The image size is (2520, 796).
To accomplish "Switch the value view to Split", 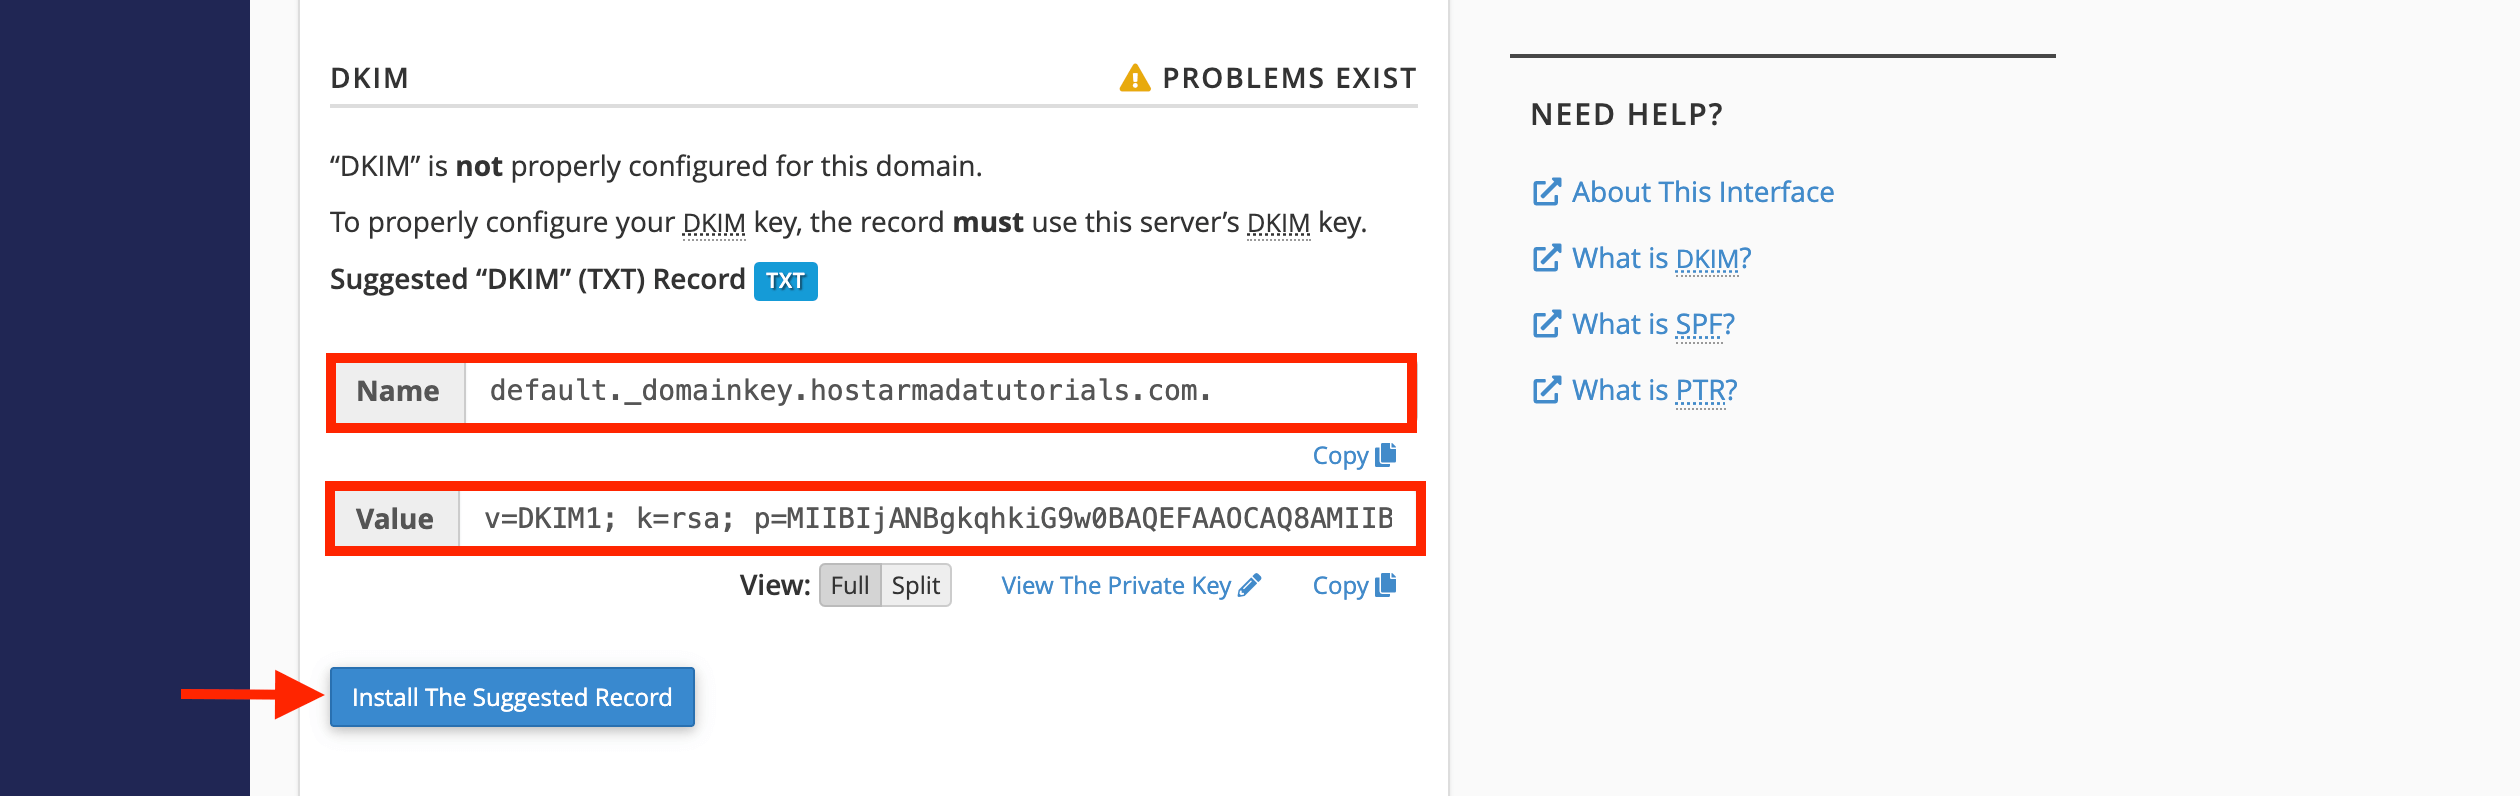I will click(x=916, y=585).
